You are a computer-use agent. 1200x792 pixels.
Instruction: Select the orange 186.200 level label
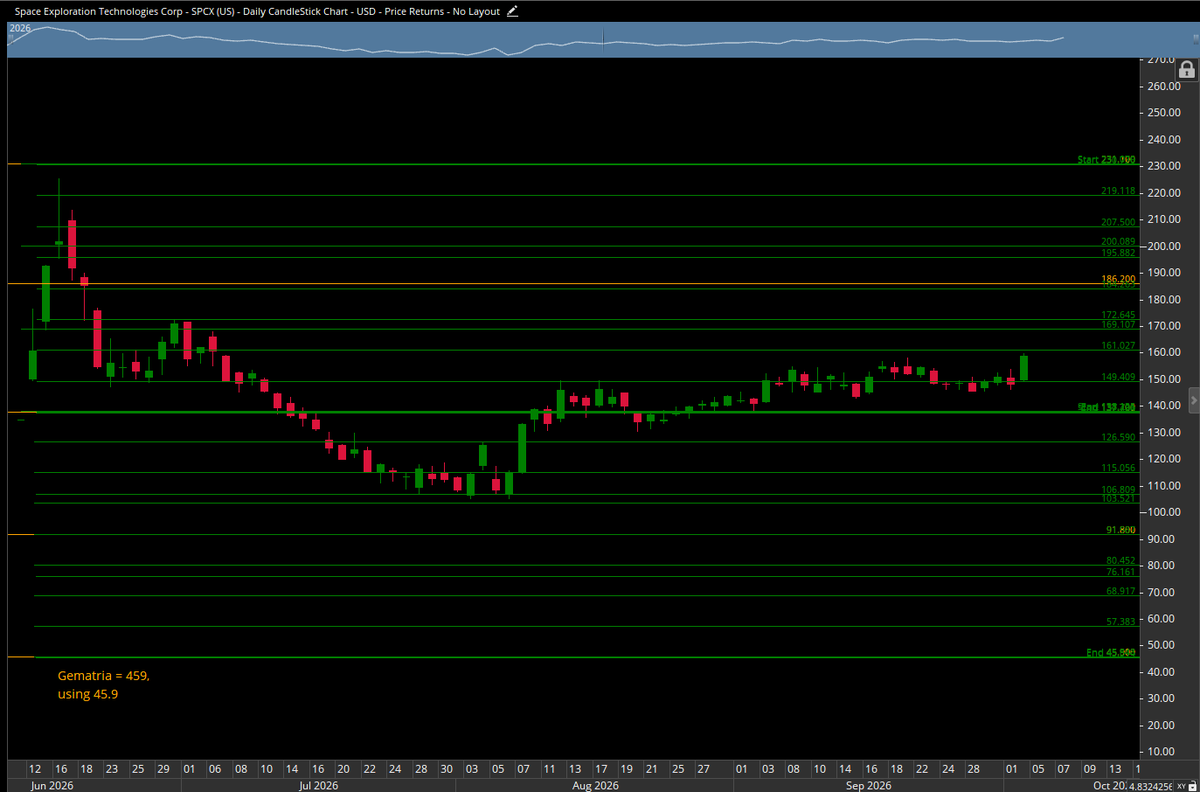point(1117,279)
